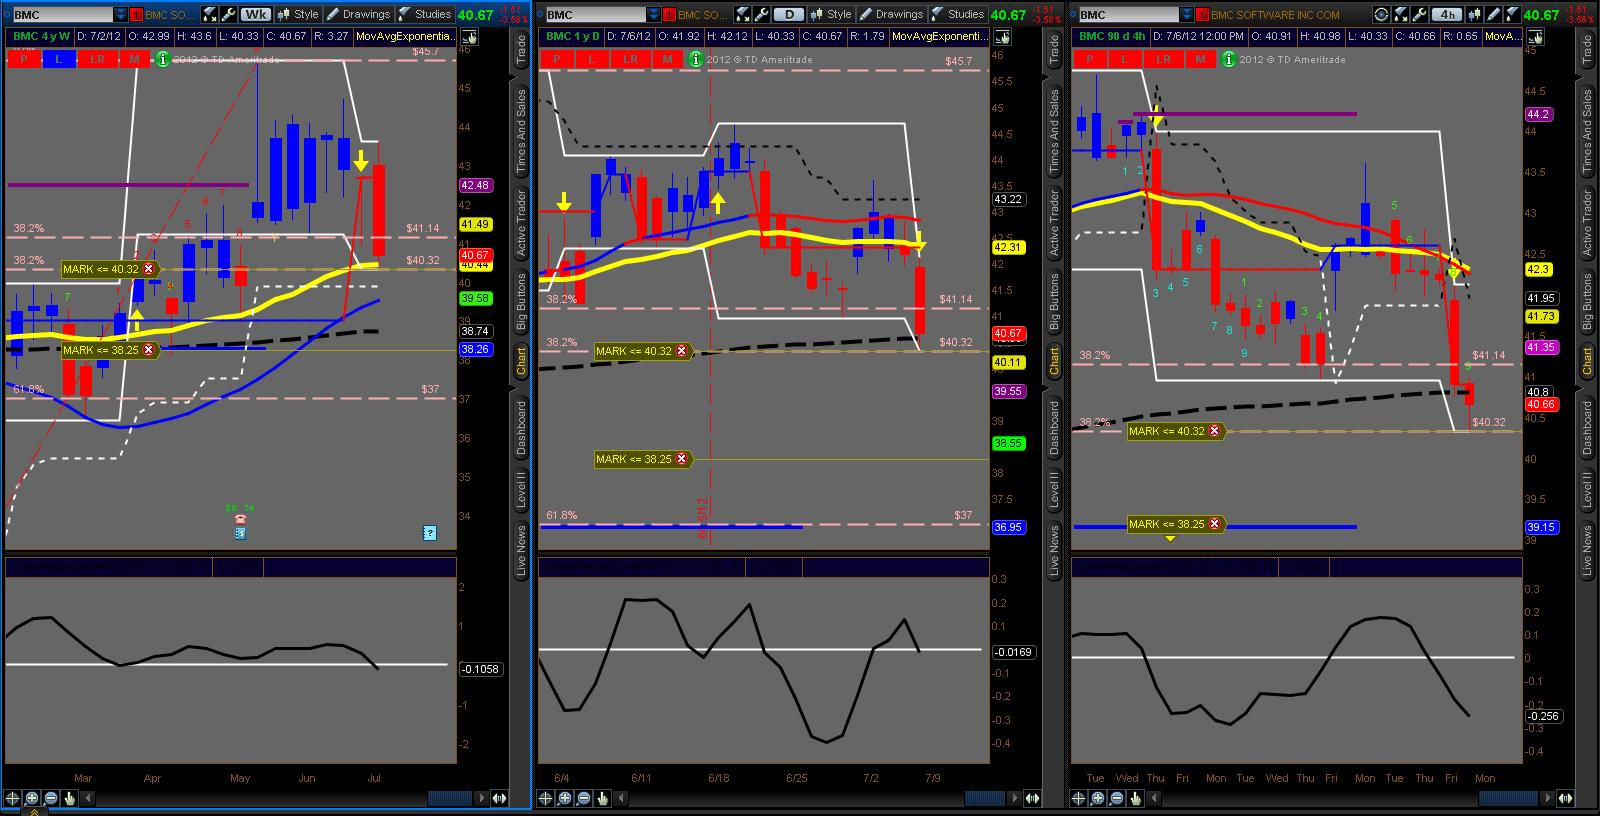The width and height of the screenshot is (1600, 816).
Task: Click pencil Drawings icon in 4h chart toolbar
Action: [1494, 14]
